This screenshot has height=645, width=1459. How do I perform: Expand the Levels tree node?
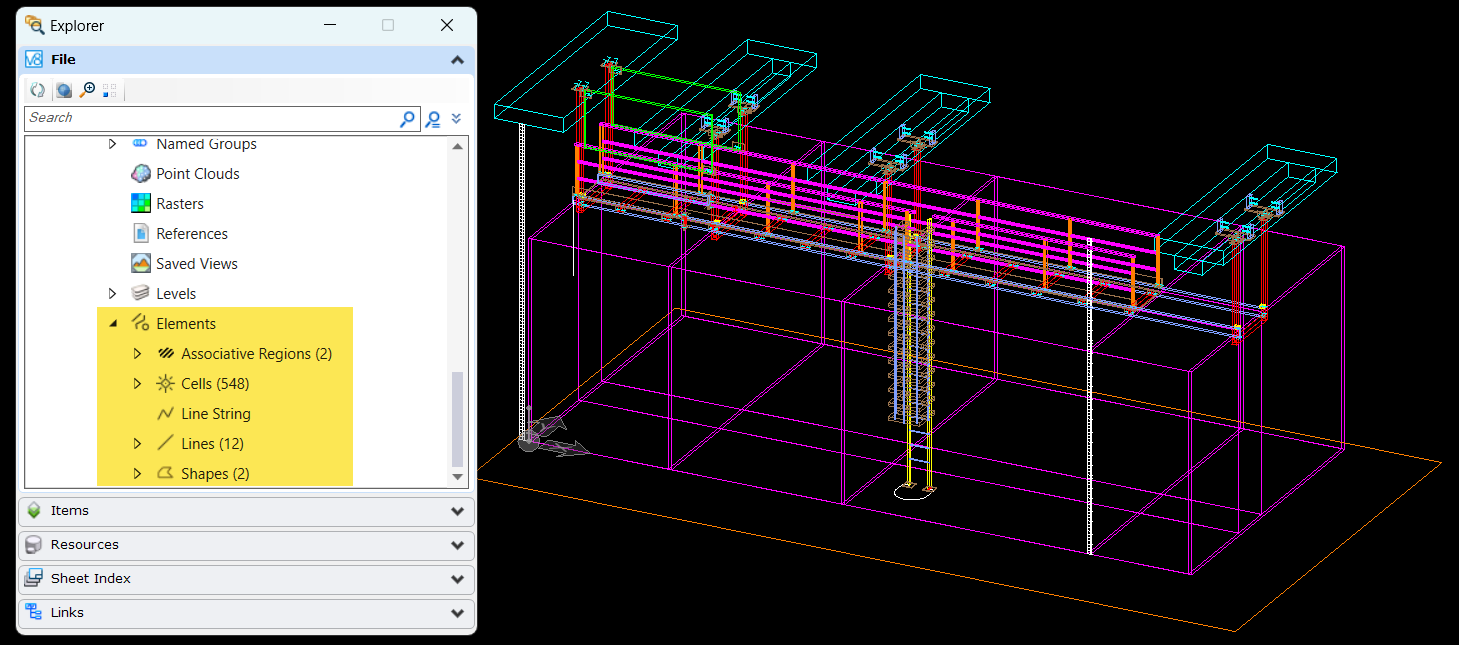(112, 294)
